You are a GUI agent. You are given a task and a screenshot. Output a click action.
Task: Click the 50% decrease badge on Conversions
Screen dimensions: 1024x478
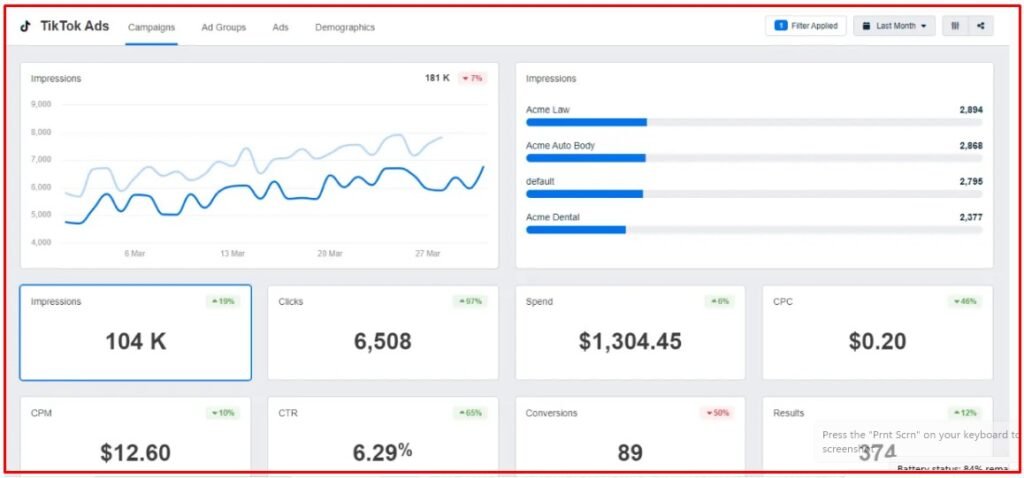(x=718, y=413)
